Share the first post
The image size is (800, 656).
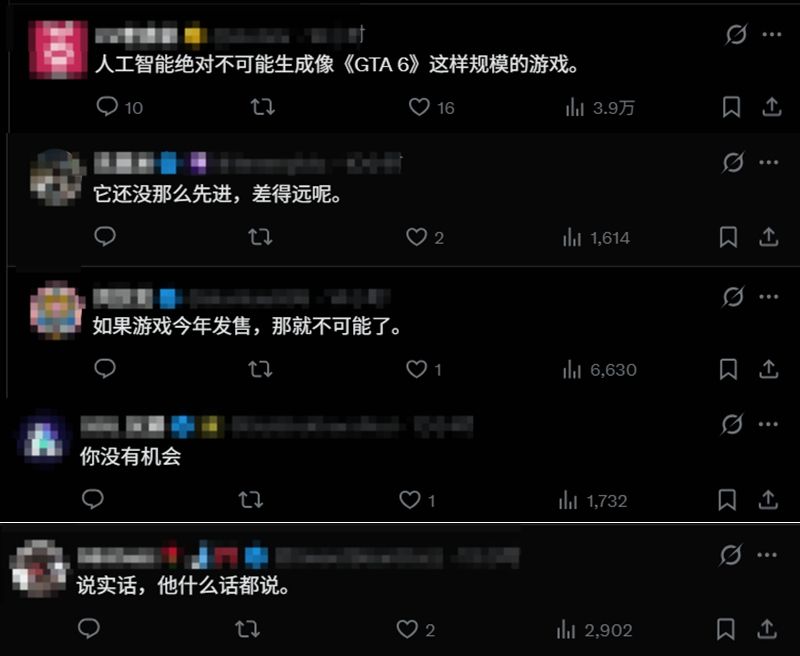[771, 107]
